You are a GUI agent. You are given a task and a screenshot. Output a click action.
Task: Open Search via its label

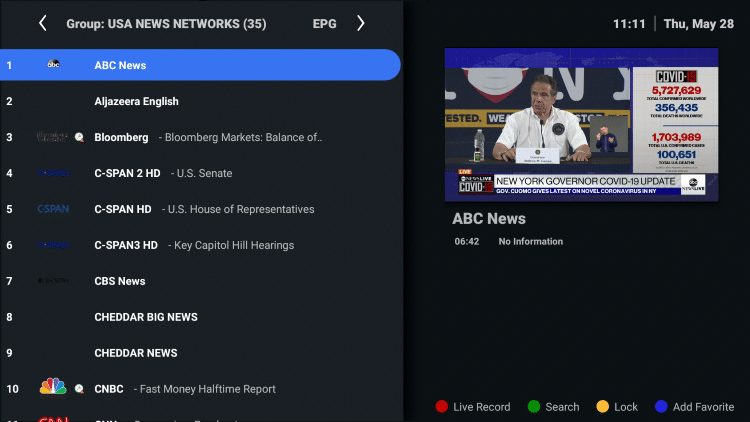(562, 407)
